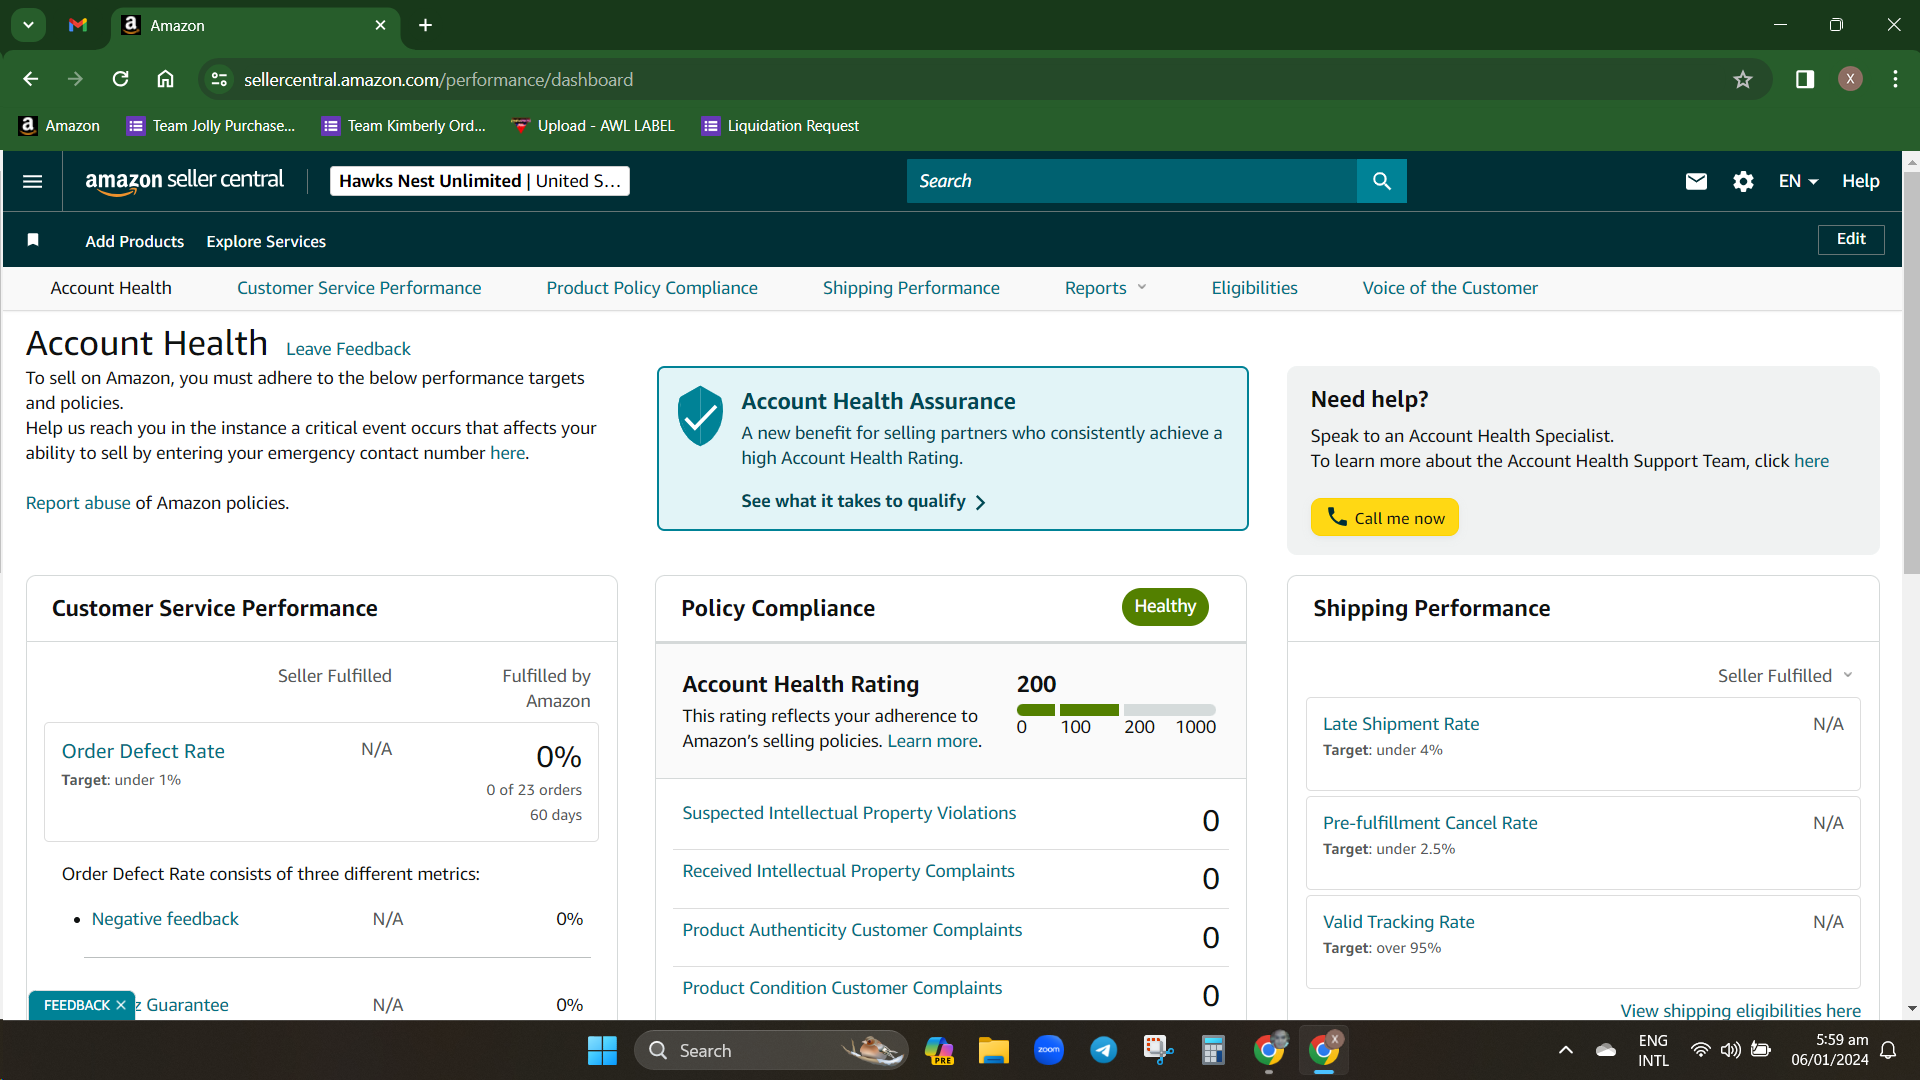
Task: Open the Customer Service Performance tab
Action: coord(359,288)
